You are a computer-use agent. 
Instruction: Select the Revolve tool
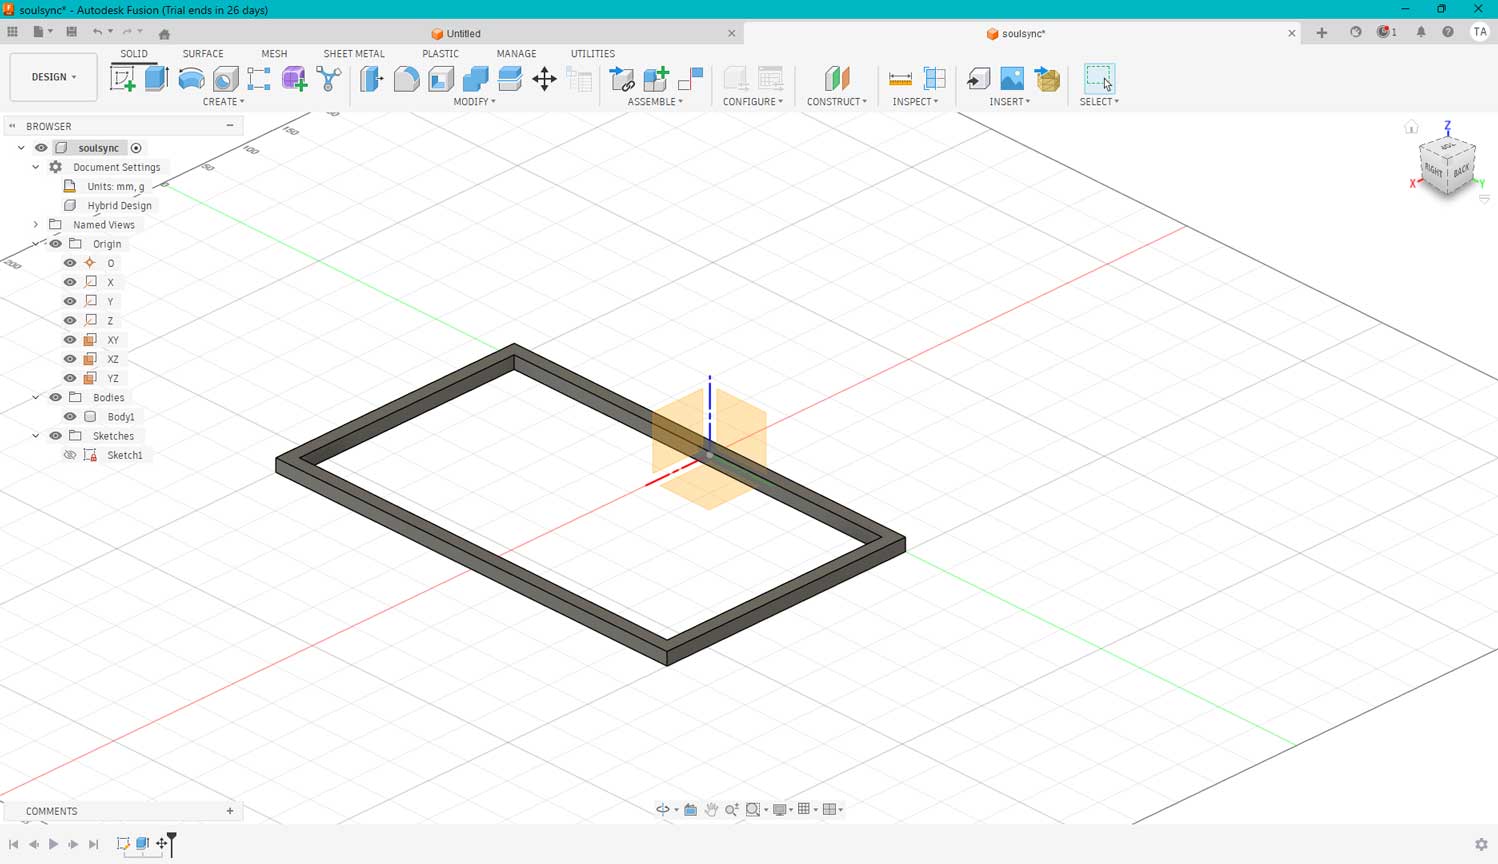(x=191, y=79)
